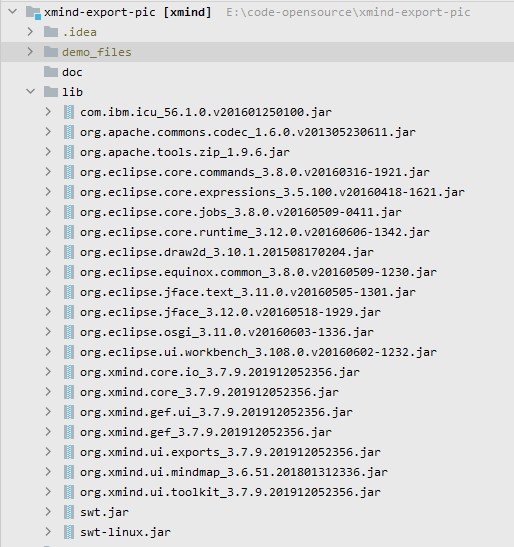Expand the demo_files folder
Image resolution: width=514 pixels, height=547 pixels.
(30, 52)
